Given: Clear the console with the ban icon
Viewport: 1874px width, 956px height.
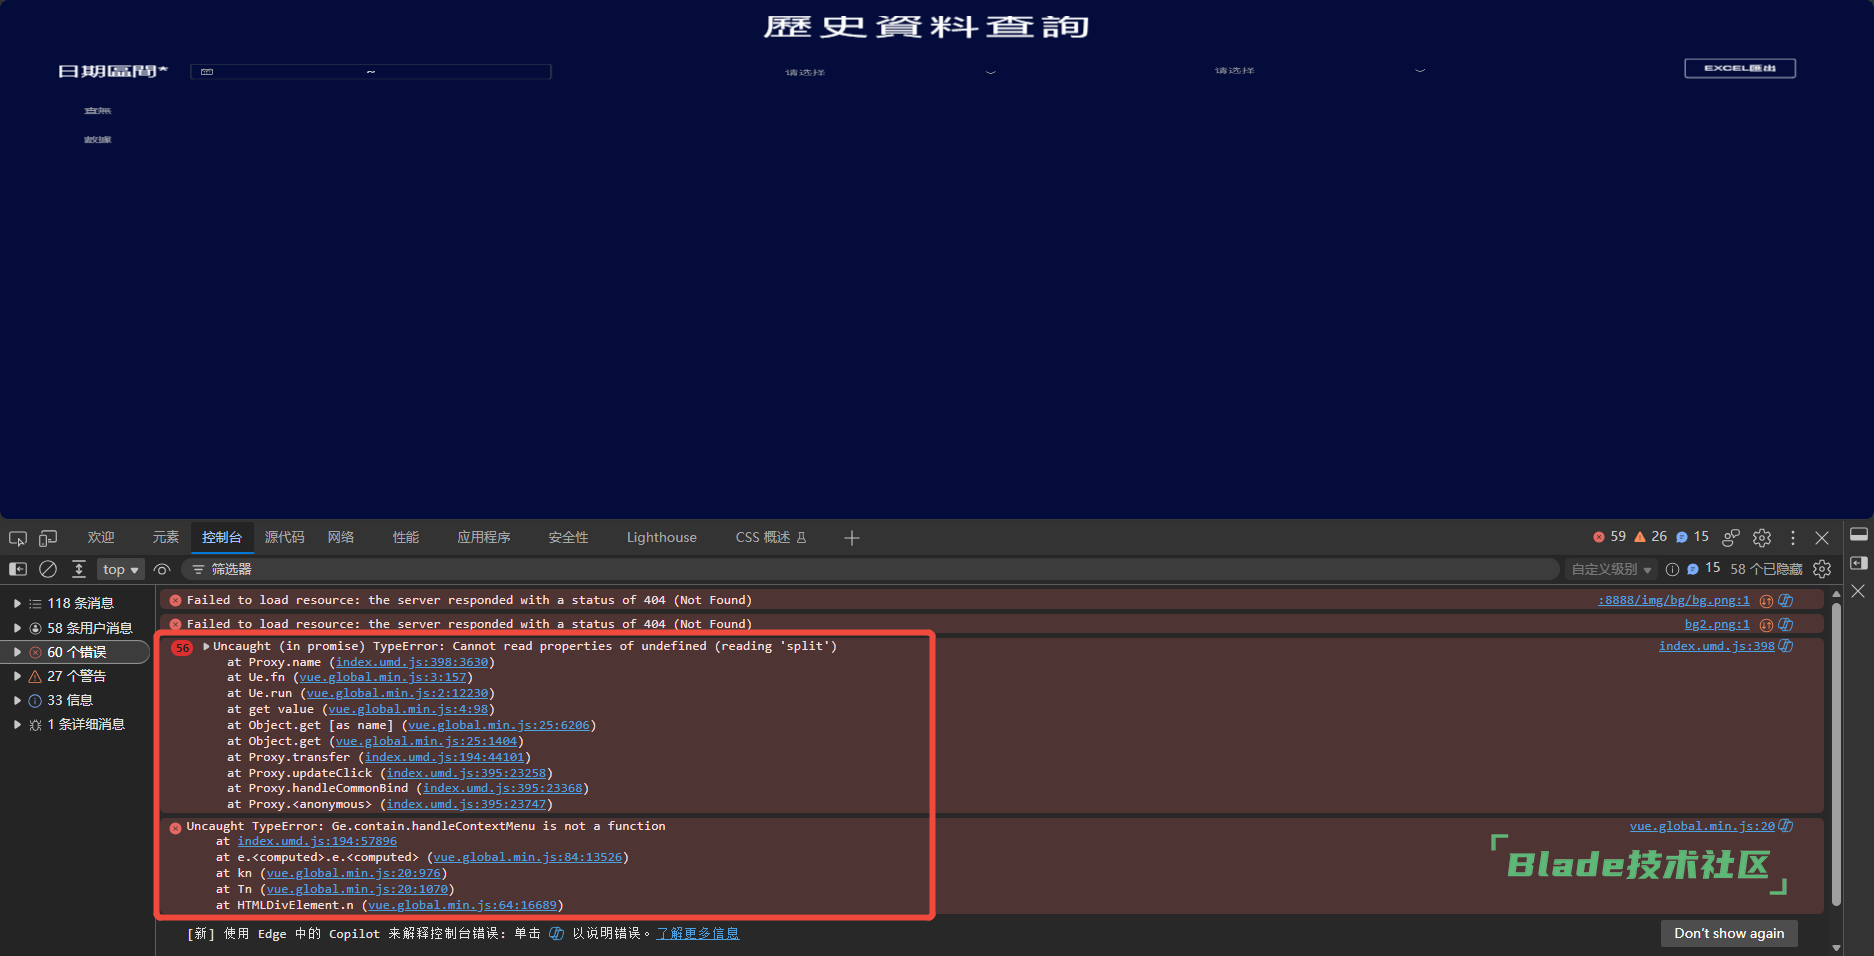Looking at the screenshot, I should click(48, 569).
